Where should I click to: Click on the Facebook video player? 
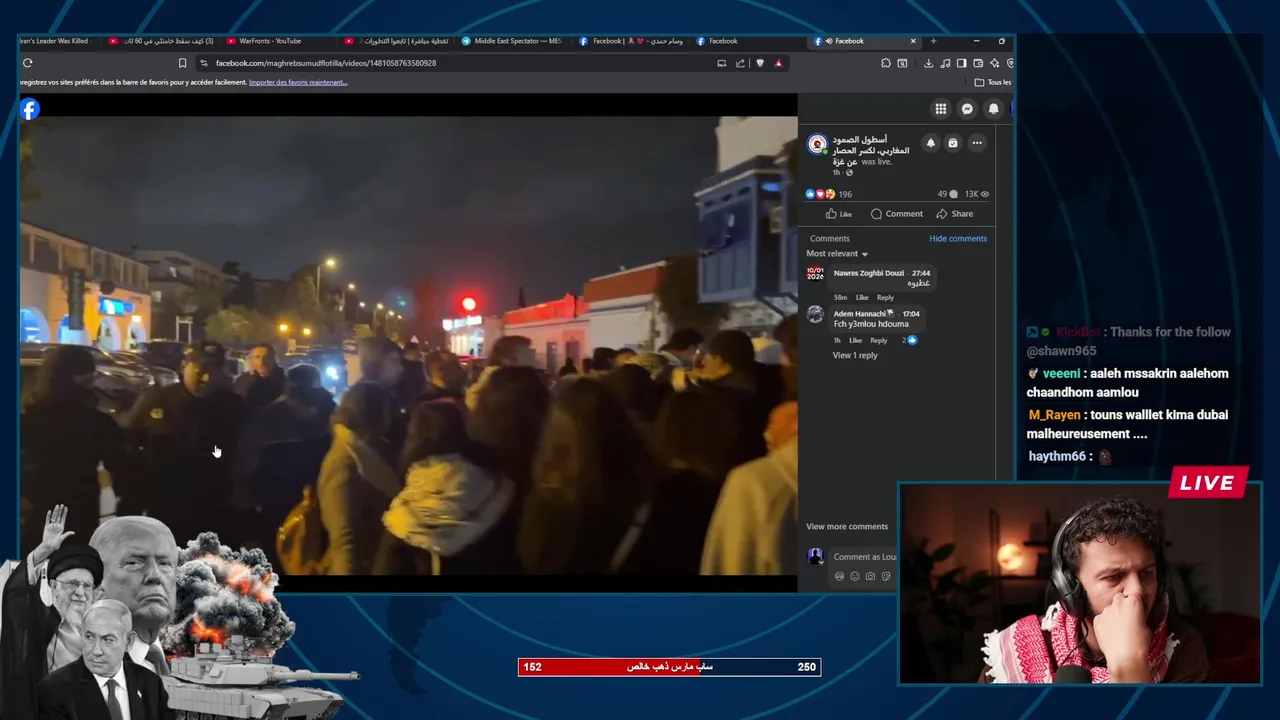click(x=408, y=345)
